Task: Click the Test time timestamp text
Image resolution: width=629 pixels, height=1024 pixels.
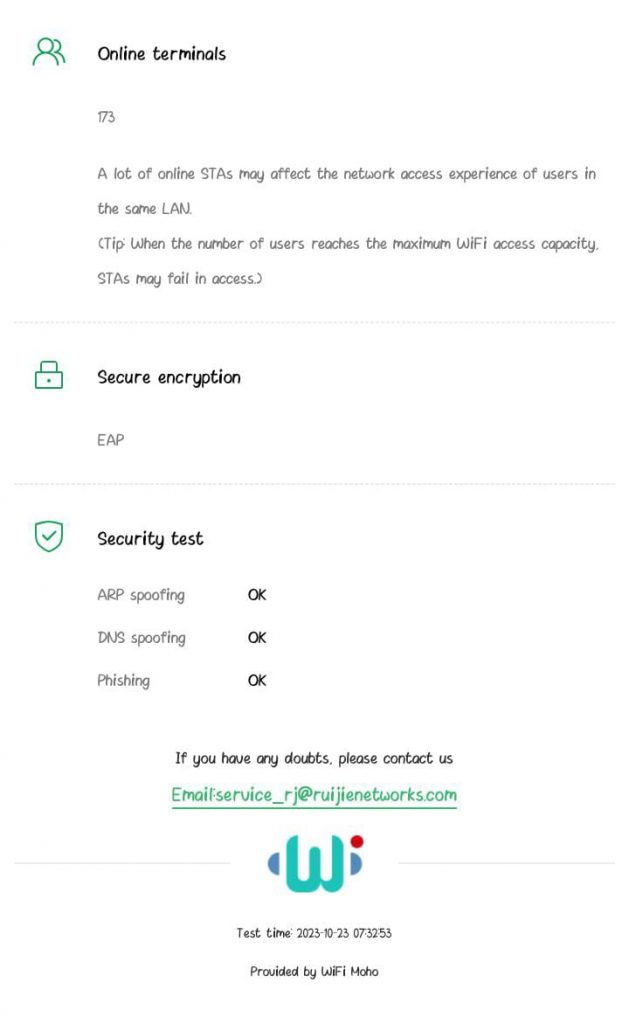Action: (314, 933)
